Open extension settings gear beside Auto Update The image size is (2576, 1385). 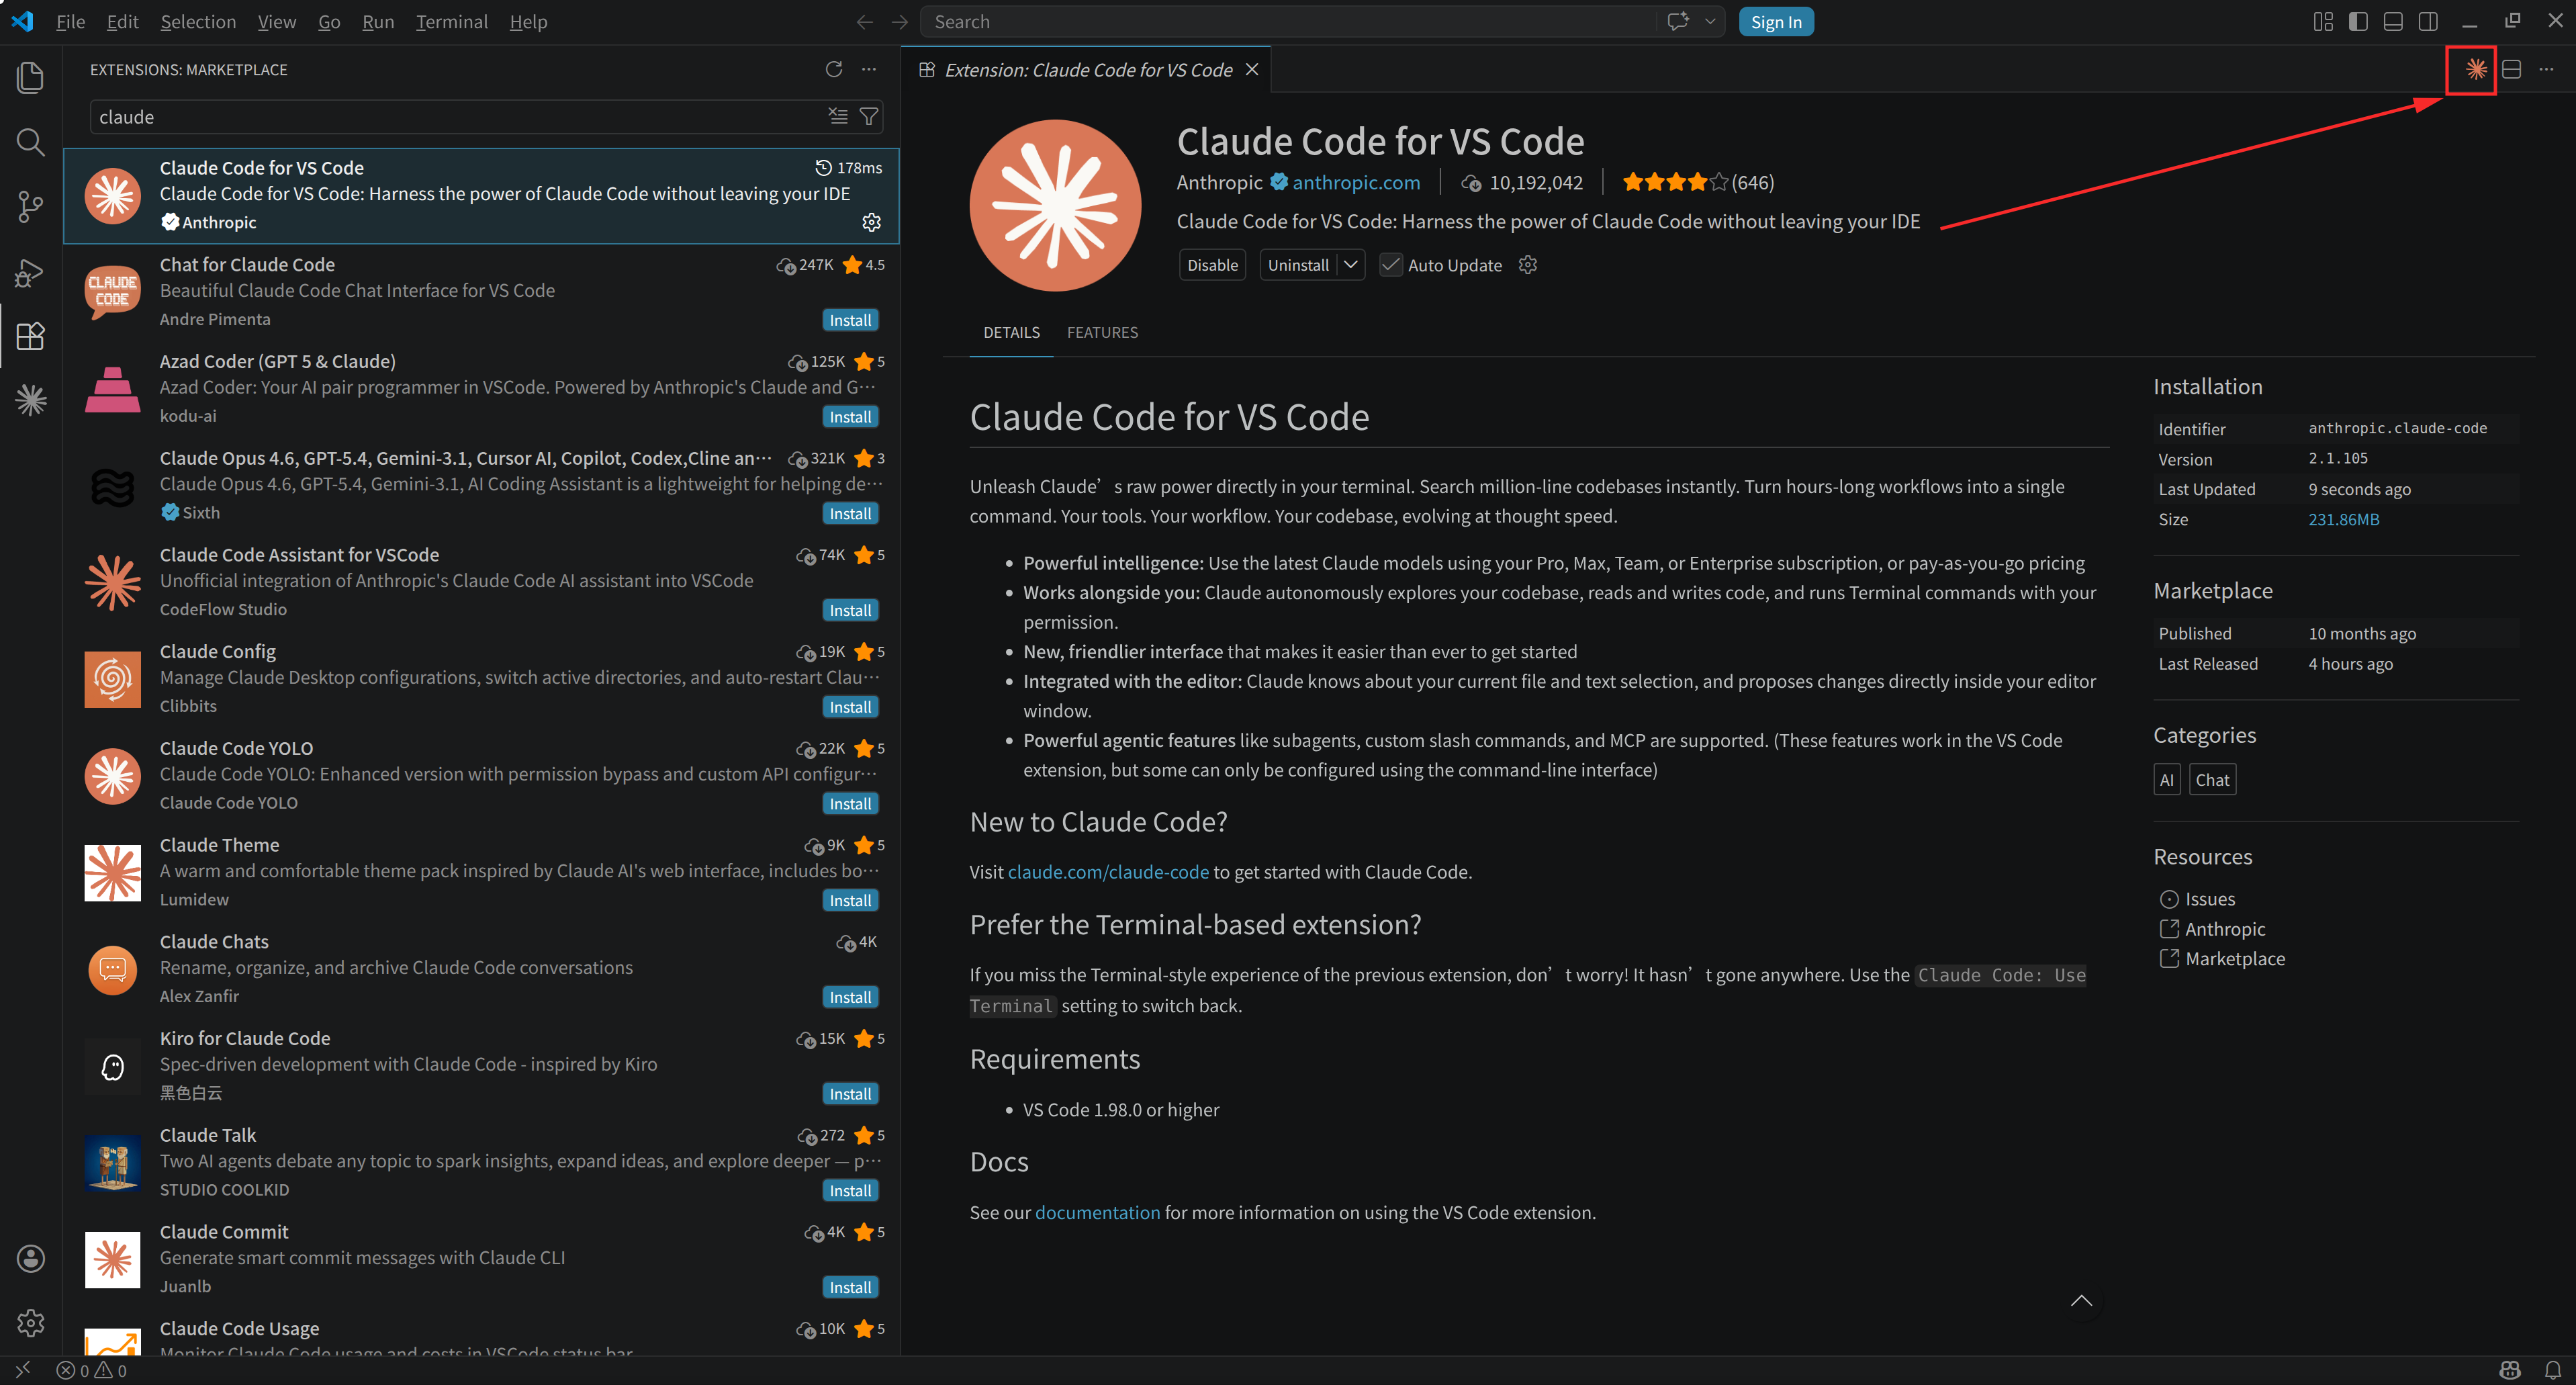pos(1527,265)
